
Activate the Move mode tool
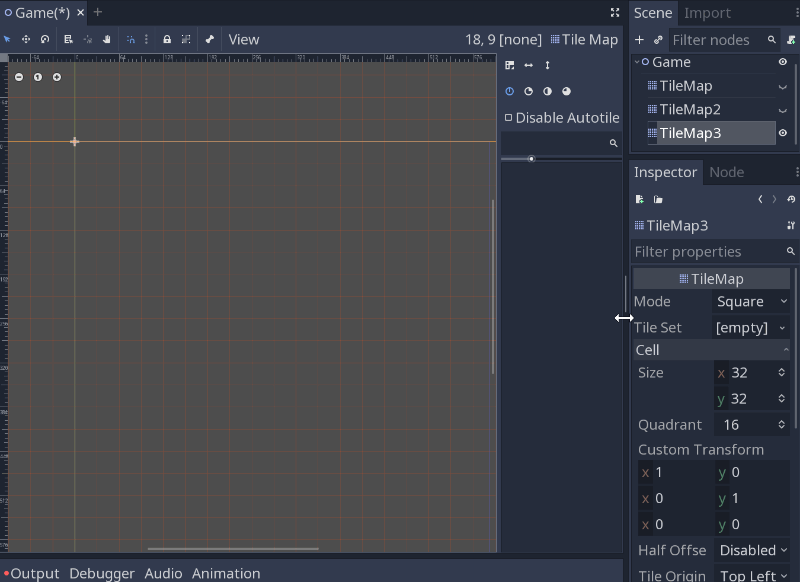[x=25, y=40]
